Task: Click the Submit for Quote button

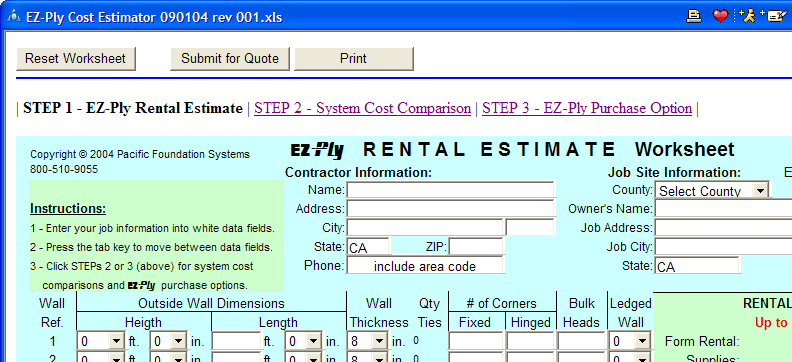Action: (230, 59)
